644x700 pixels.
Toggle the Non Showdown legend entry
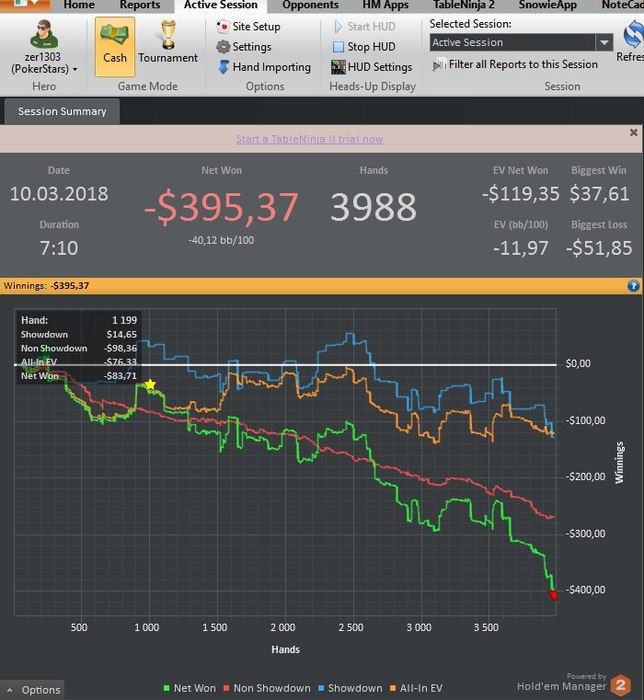pos(267,688)
